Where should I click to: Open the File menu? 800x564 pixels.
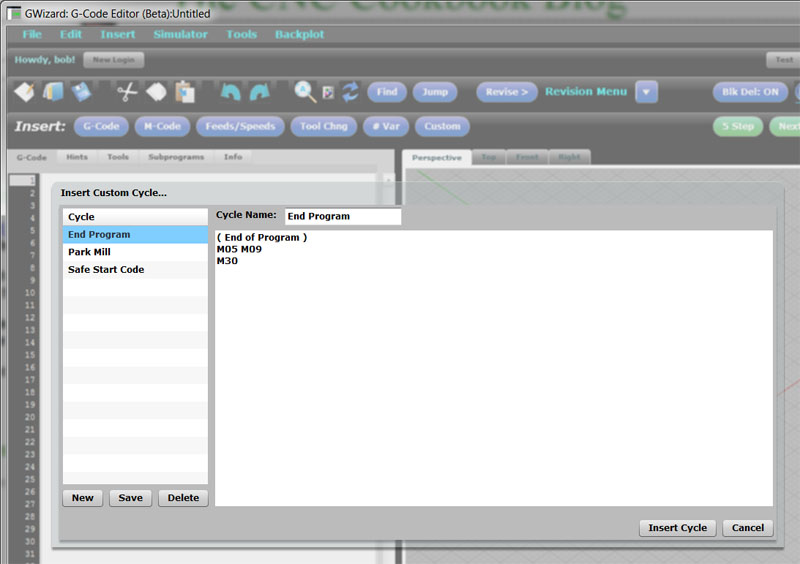[32, 34]
